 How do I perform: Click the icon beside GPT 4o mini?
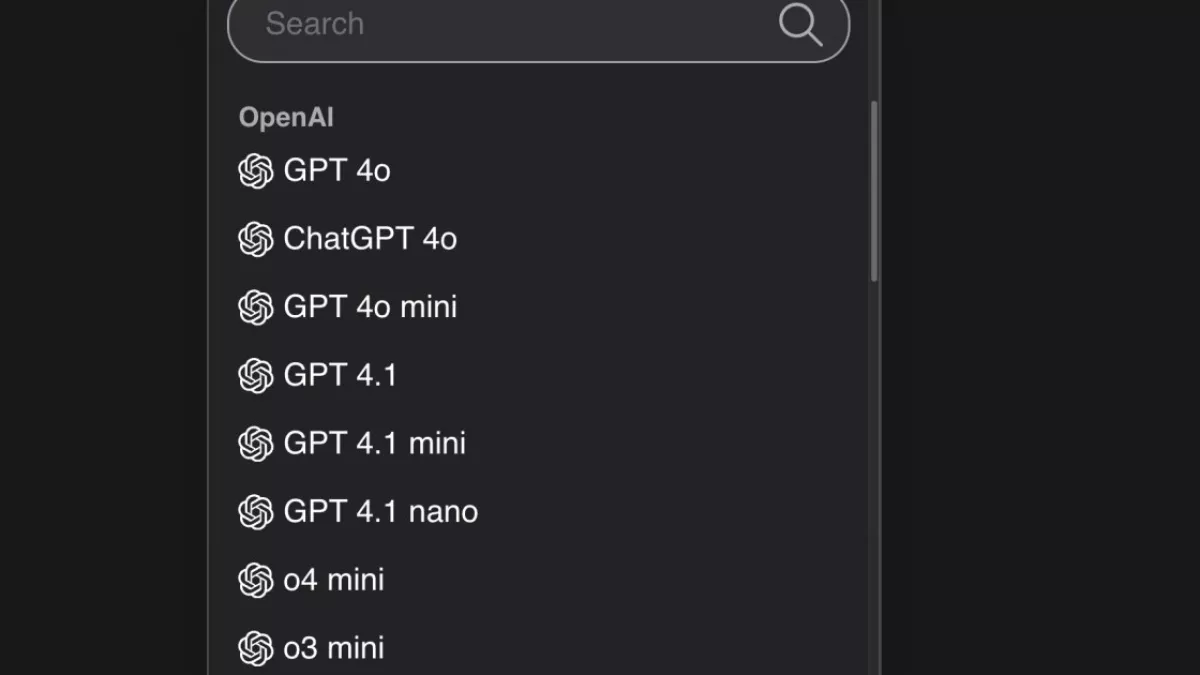click(256, 307)
